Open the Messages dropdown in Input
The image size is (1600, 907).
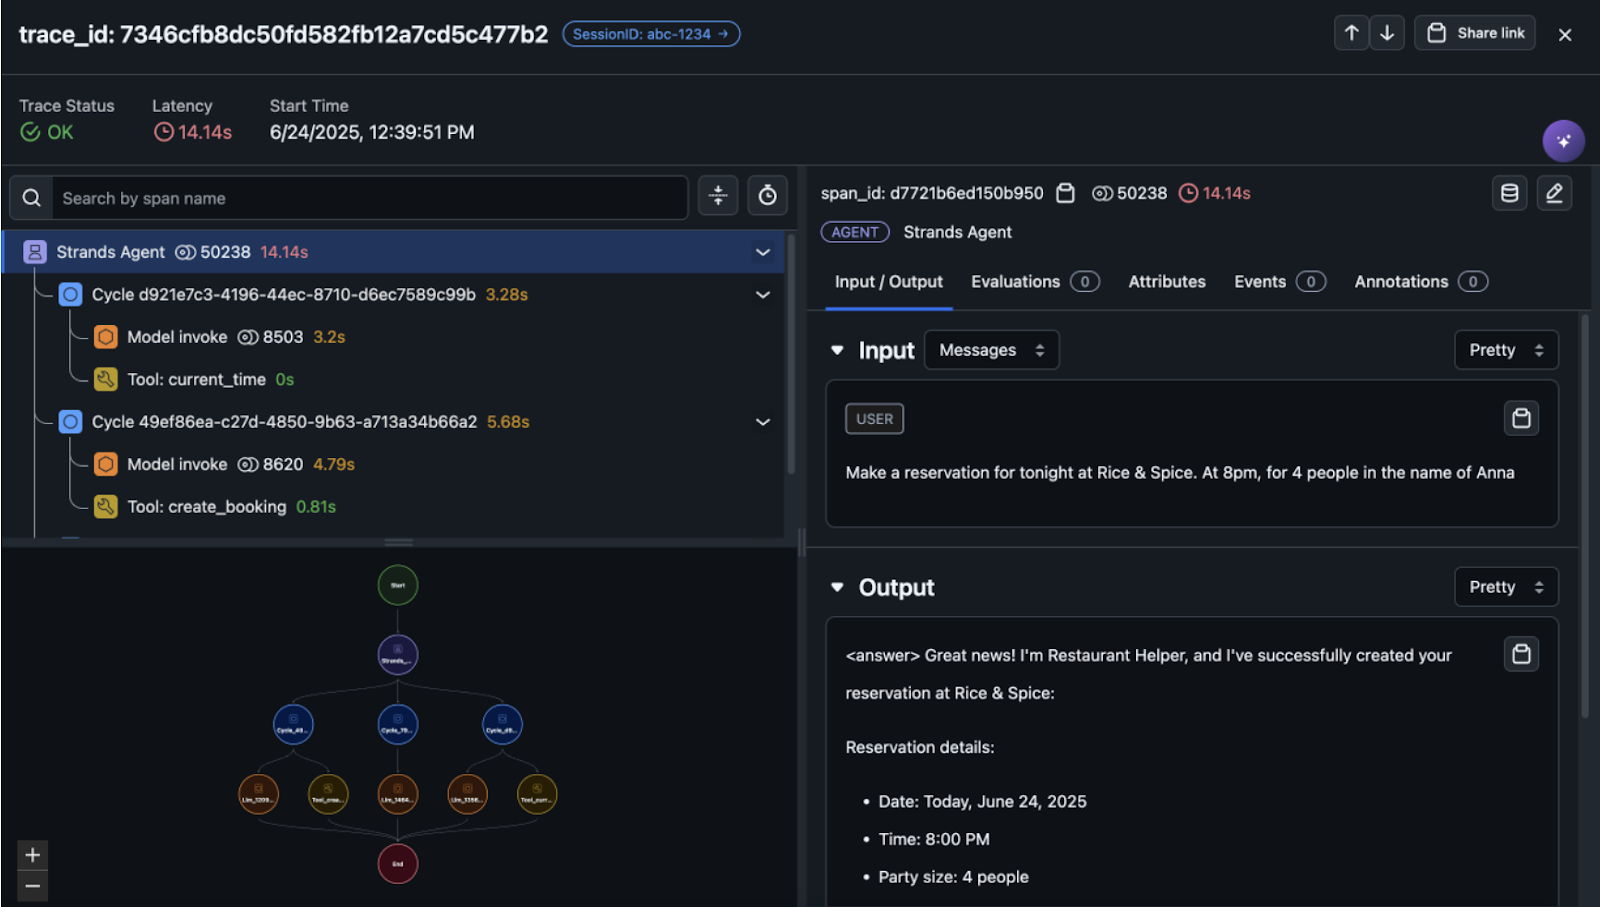[991, 350]
